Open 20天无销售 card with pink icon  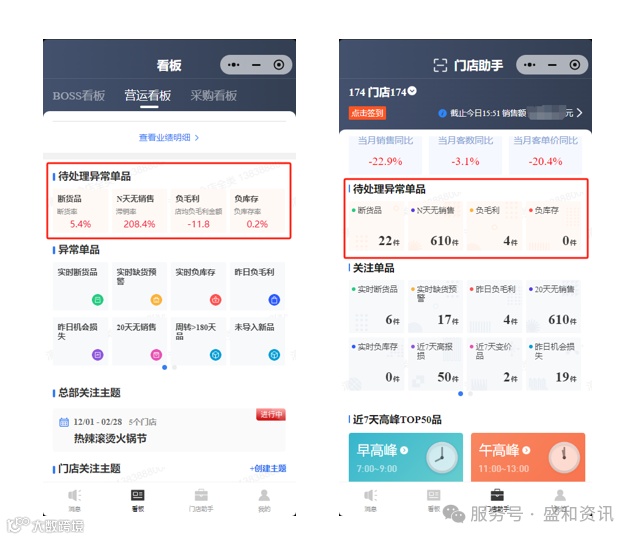point(139,341)
